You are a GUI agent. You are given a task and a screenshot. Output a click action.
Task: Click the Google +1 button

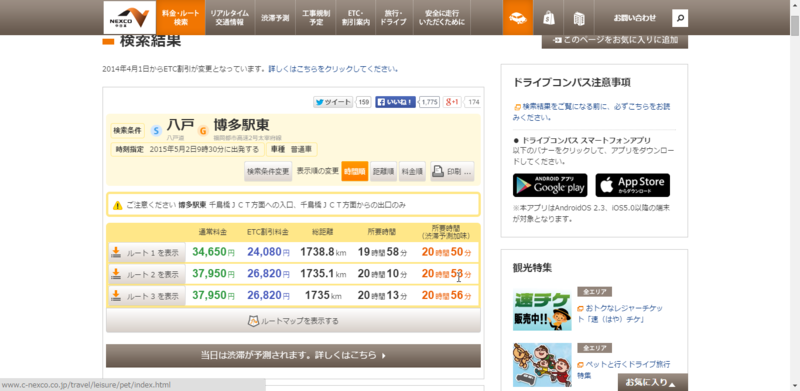(x=452, y=102)
